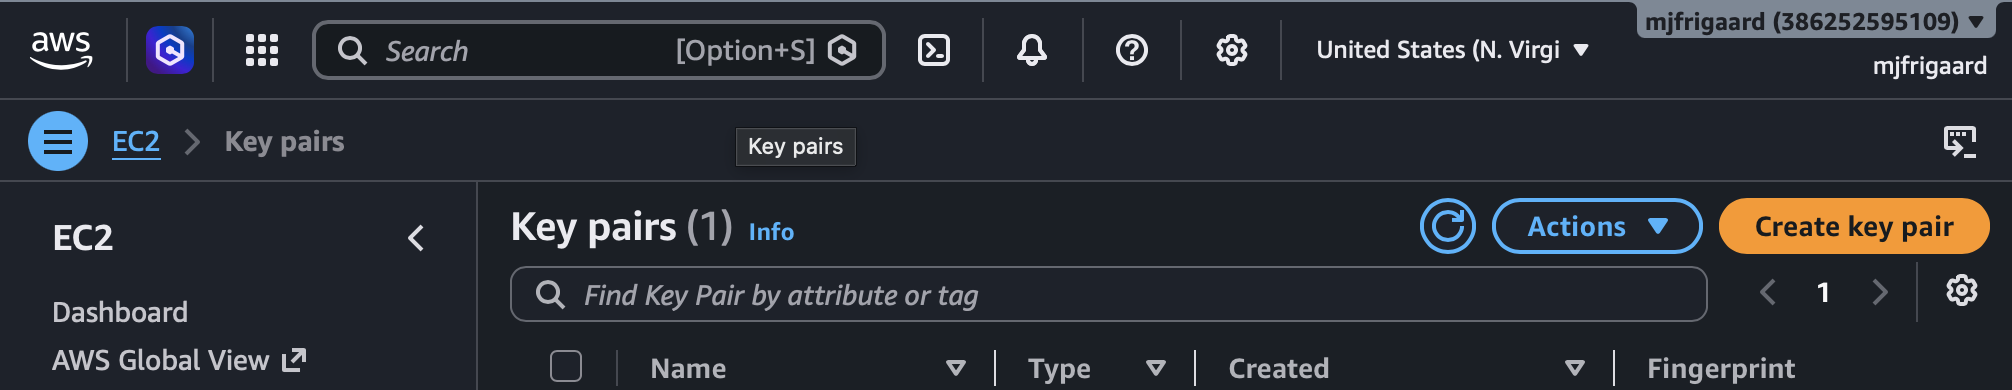This screenshot has width=2012, height=390.
Task: Collapse the EC2 side navigation
Action: tap(416, 238)
